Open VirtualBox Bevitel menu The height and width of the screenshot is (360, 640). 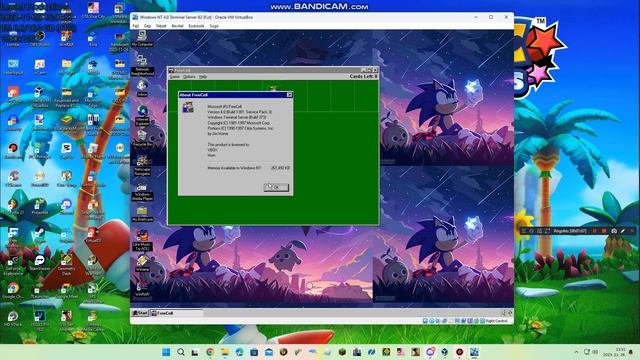(x=178, y=26)
